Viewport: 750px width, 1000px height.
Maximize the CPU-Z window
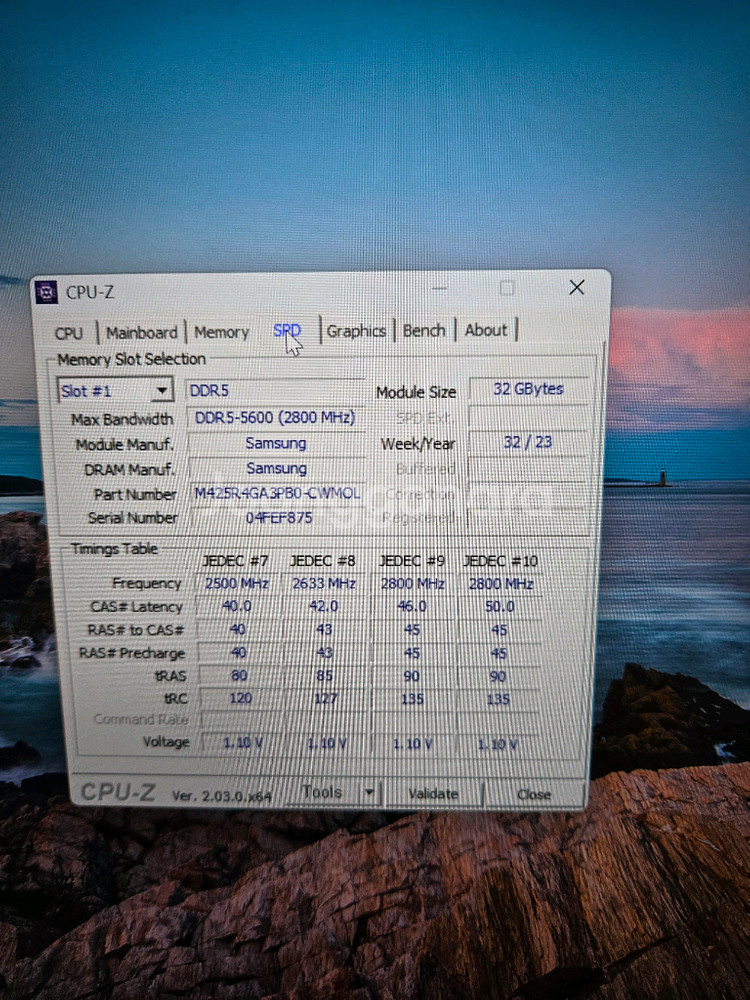pos(507,288)
